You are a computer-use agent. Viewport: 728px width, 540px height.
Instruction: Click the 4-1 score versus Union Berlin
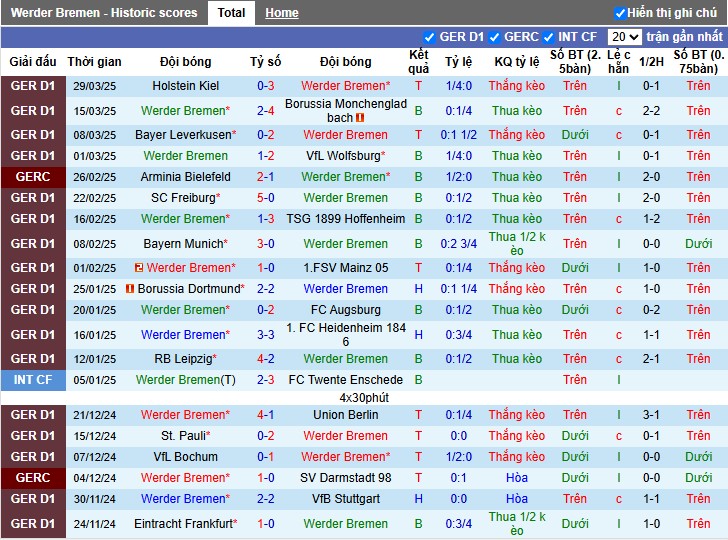[x=266, y=414]
